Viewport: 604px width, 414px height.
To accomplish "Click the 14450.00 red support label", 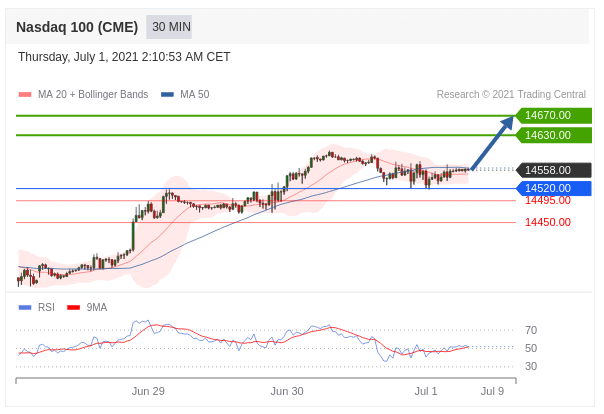I will [547, 222].
